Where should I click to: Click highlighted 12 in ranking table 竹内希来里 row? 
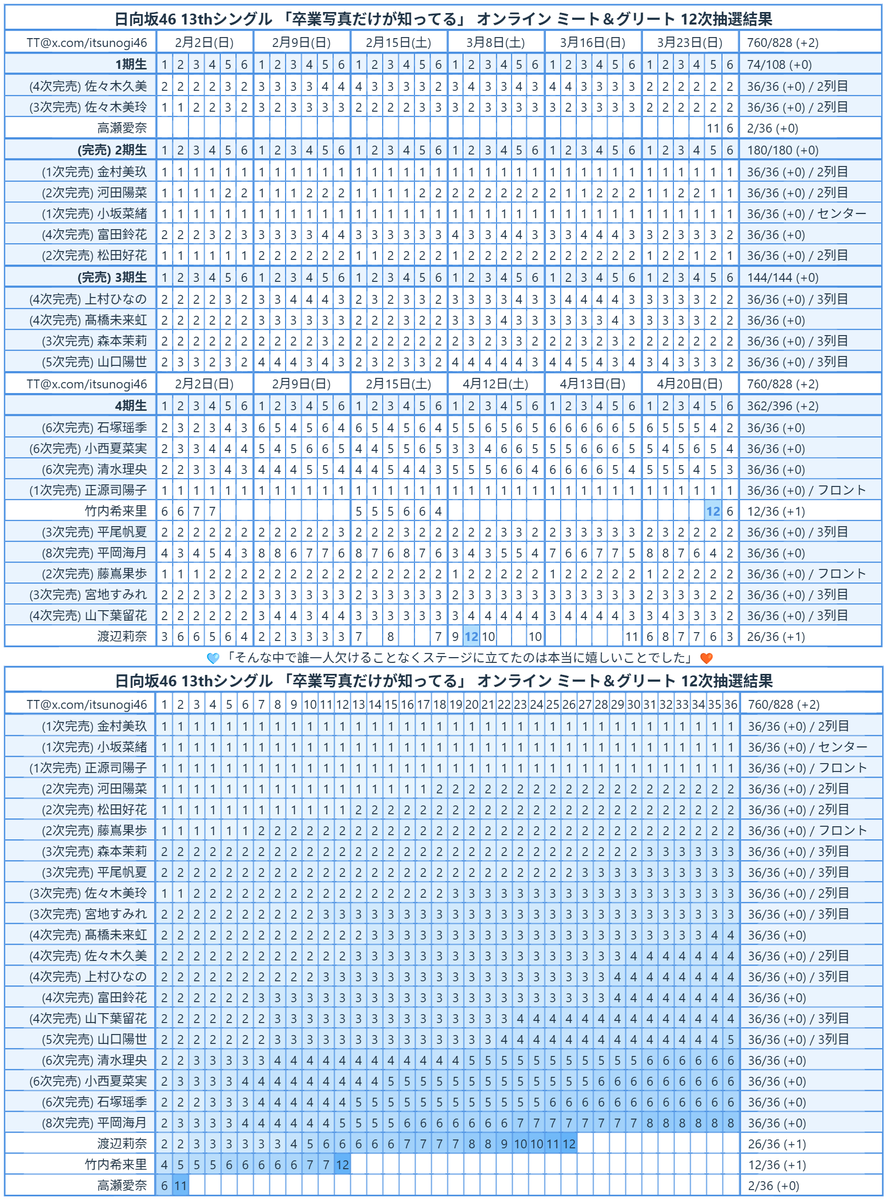click(343, 1165)
